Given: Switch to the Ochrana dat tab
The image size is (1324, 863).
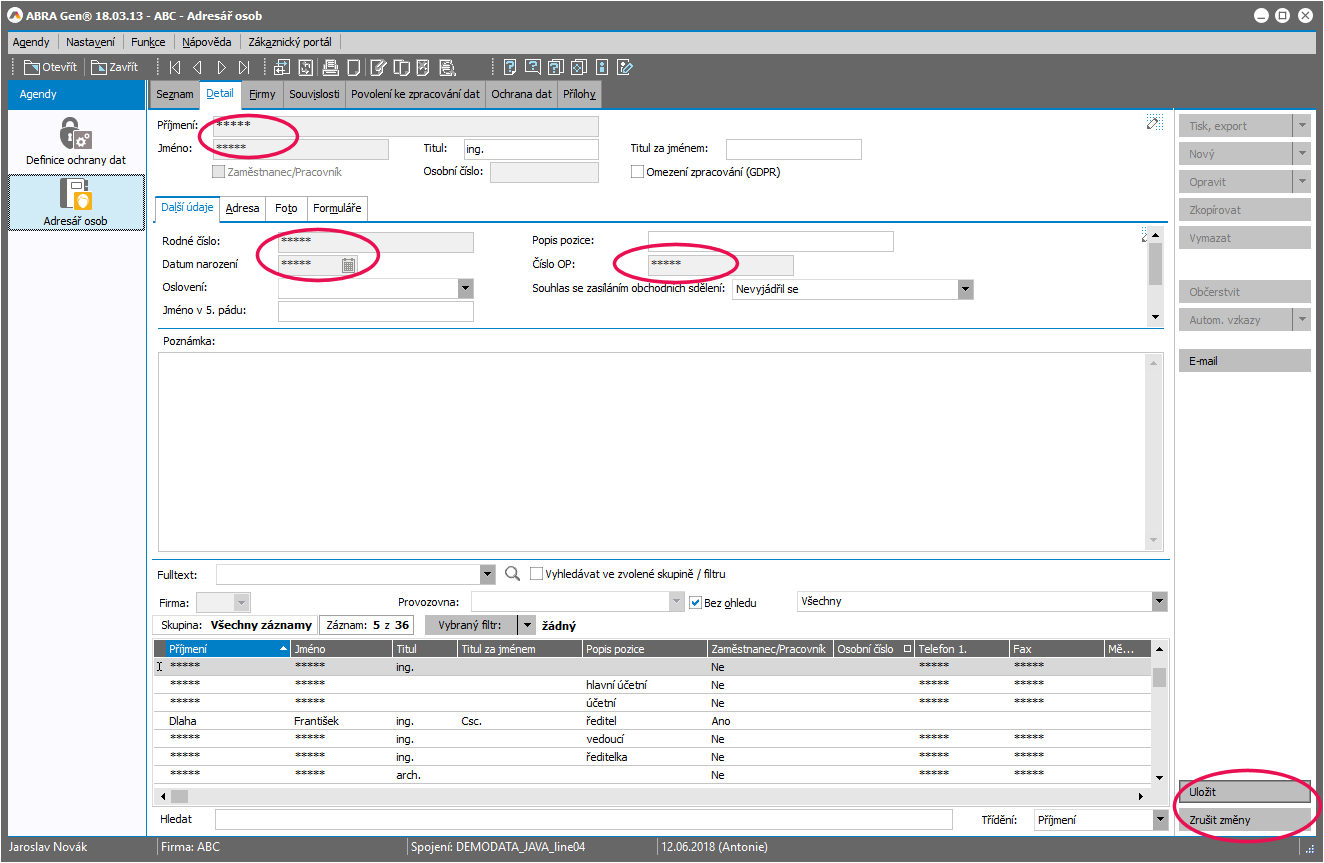Looking at the screenshot, I should point(521,94).
